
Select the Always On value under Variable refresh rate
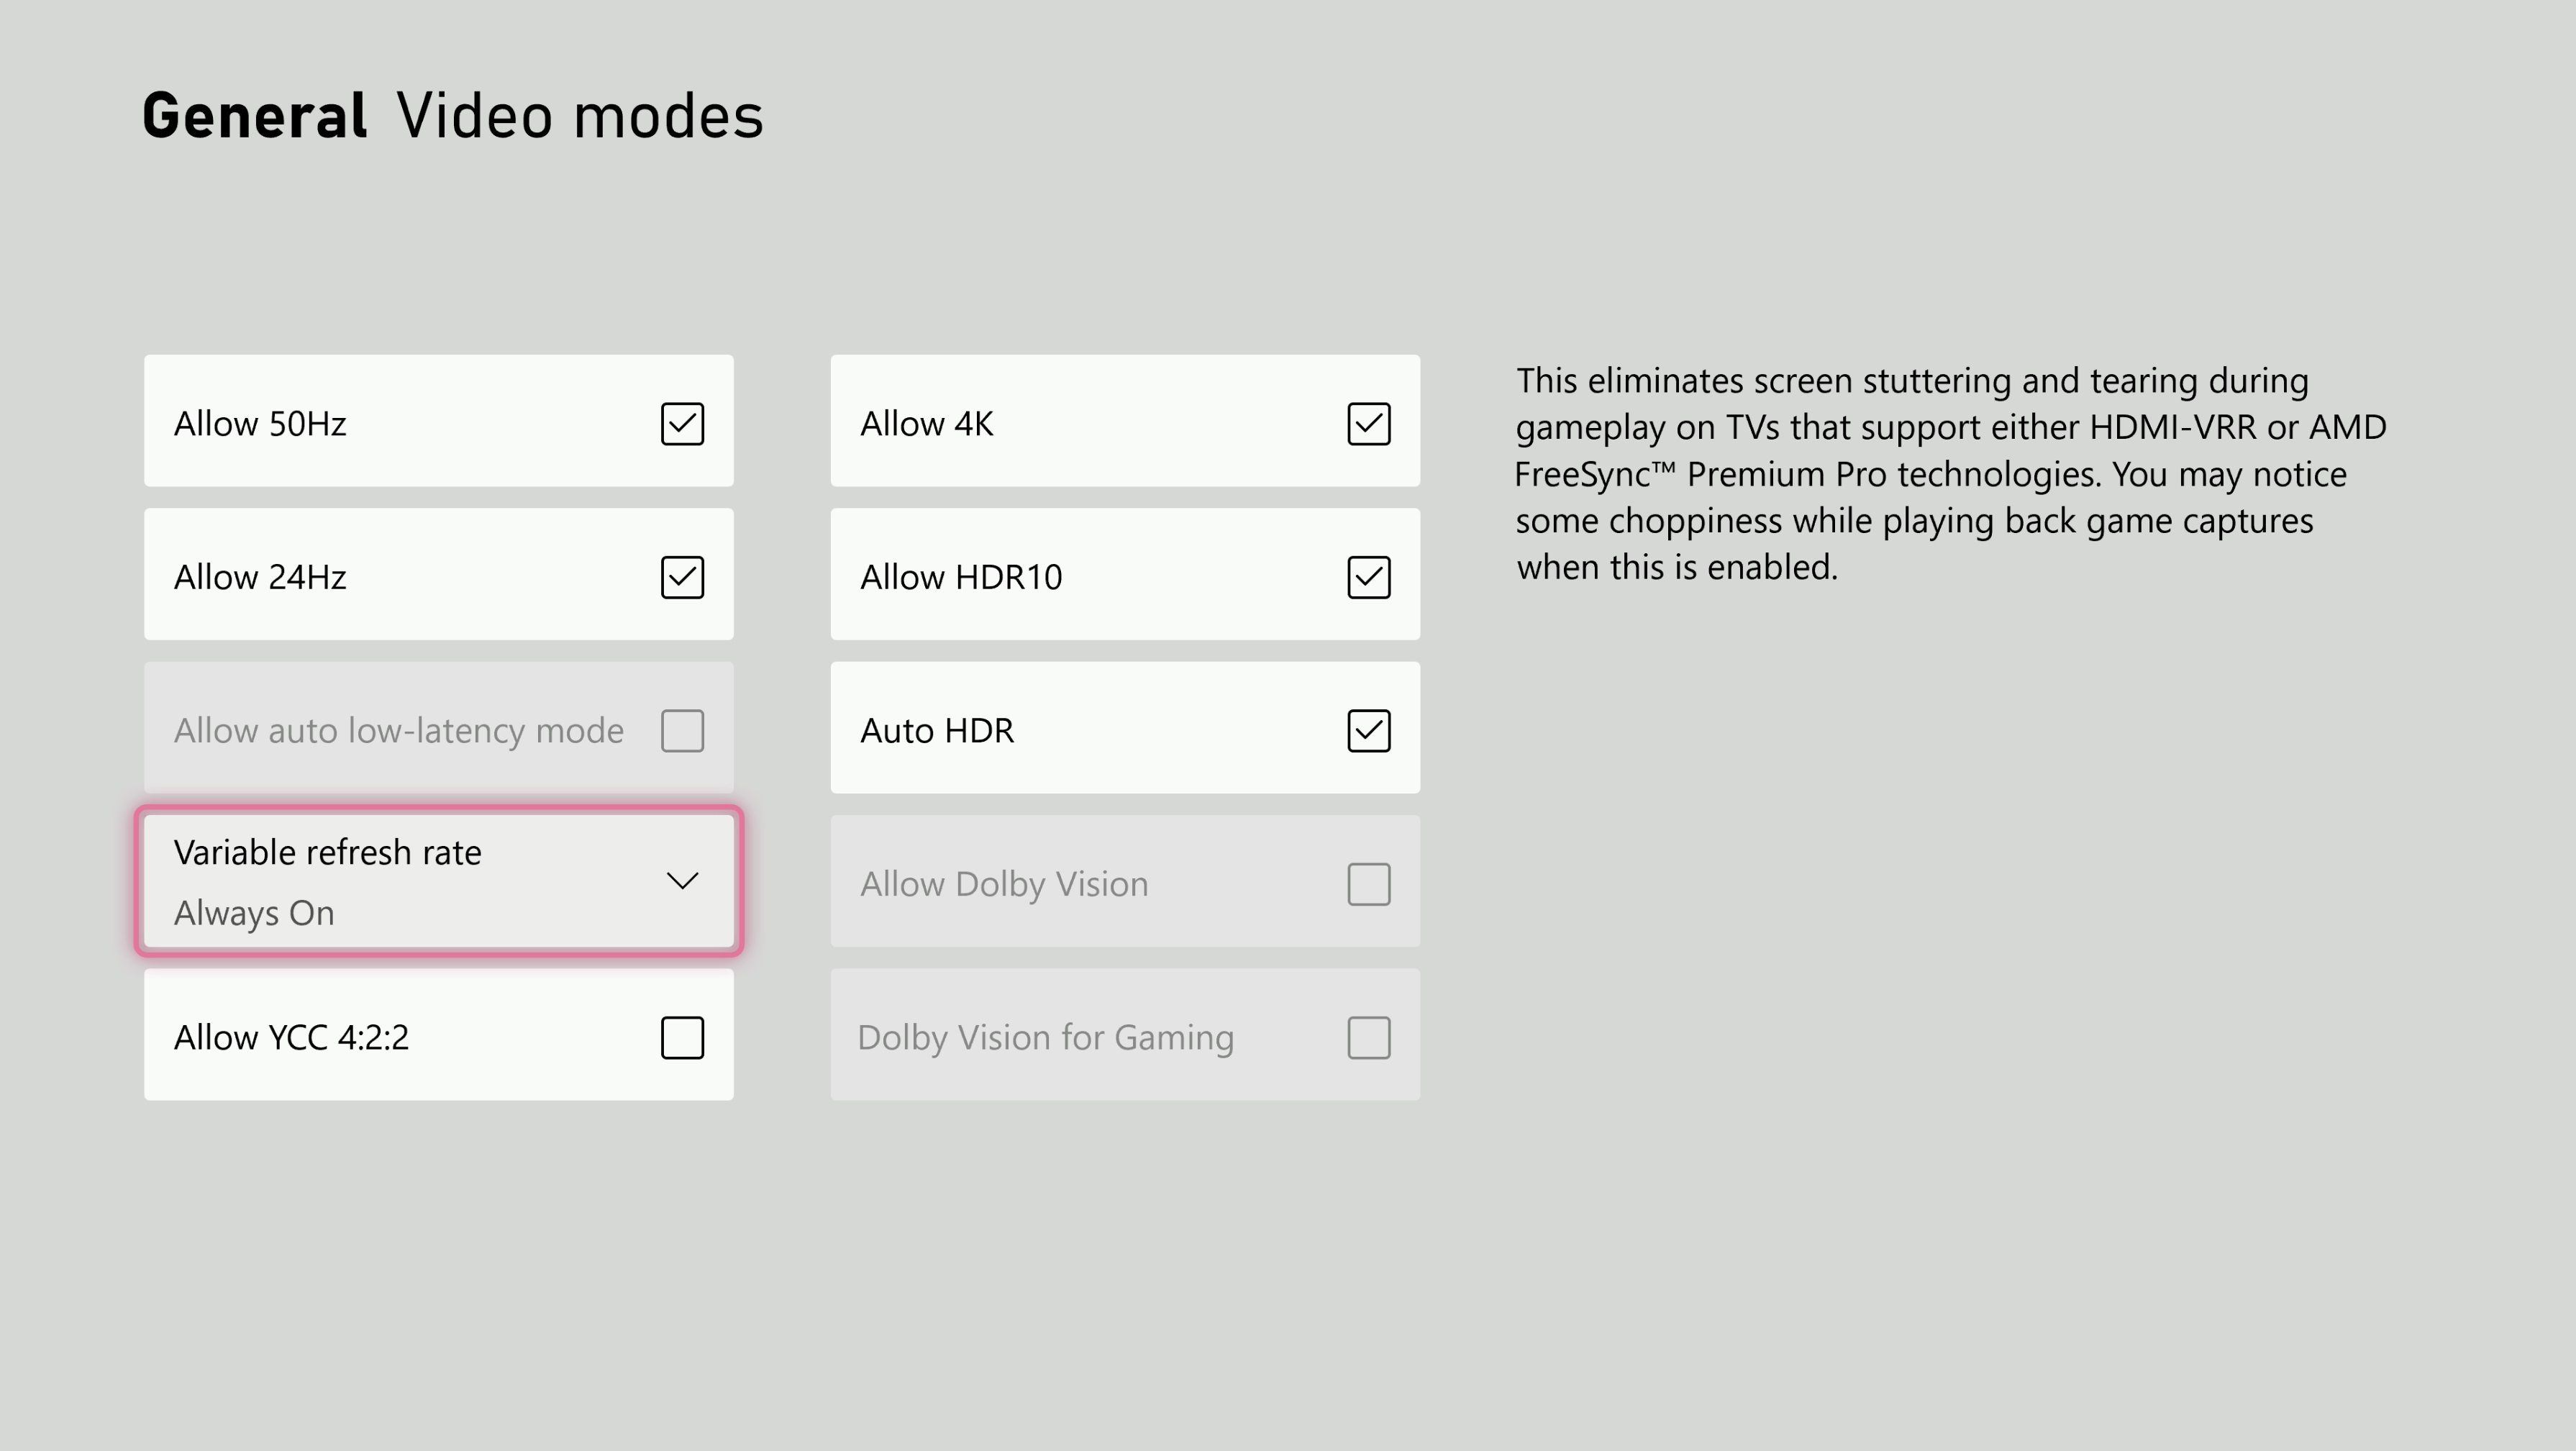click(254, 913)
